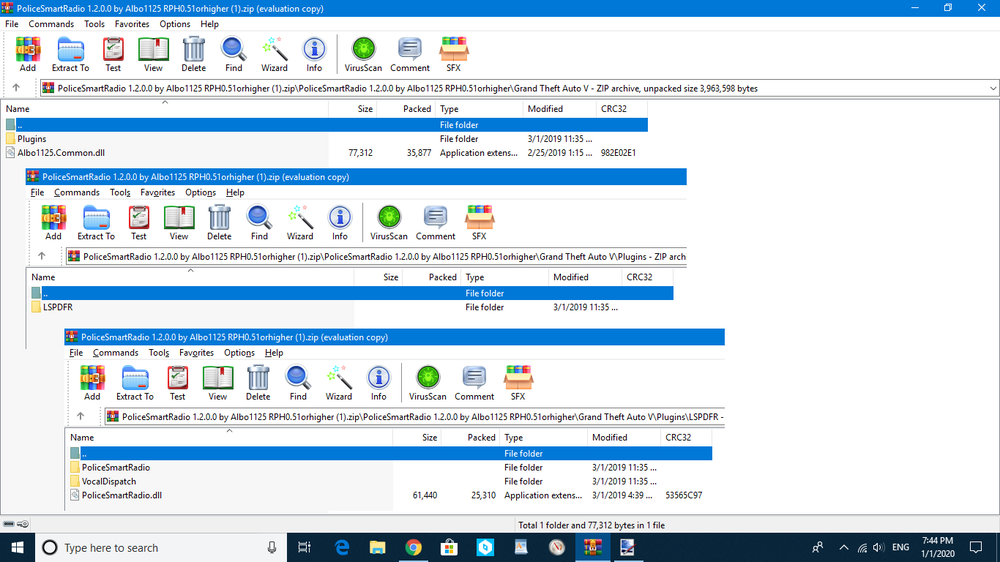1000x562 pixels.
Task: Click VirusScan in the Plugins archive window
Action: (388, 223)
